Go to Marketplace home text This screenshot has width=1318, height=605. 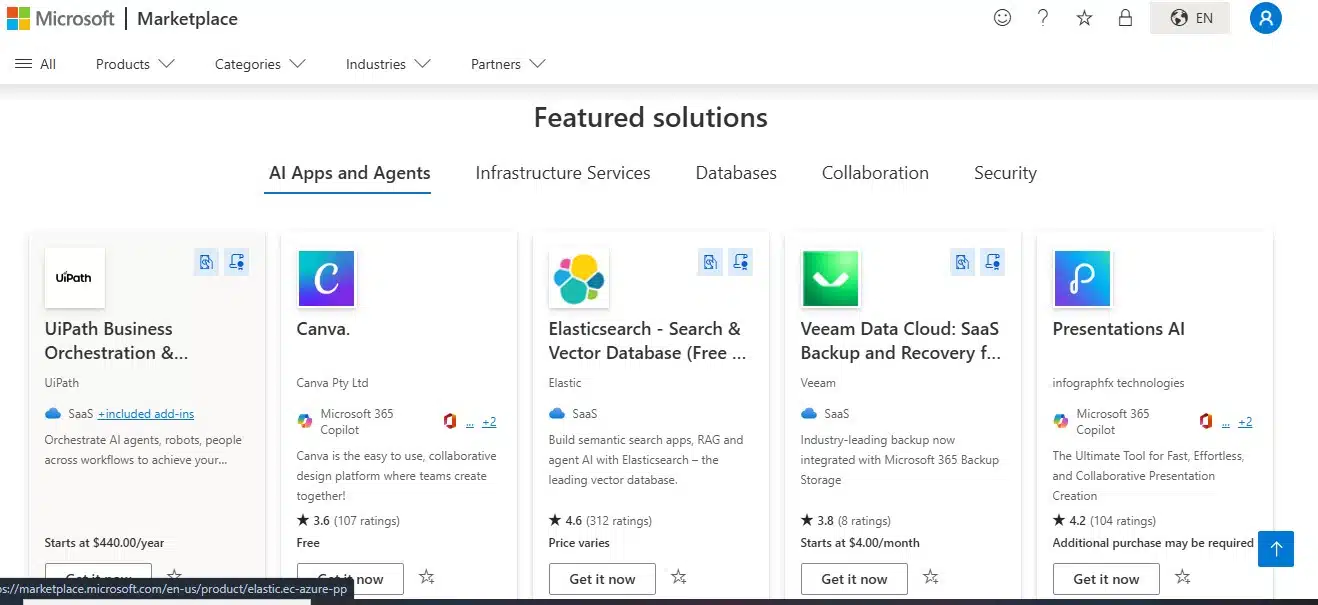[187, 18]
